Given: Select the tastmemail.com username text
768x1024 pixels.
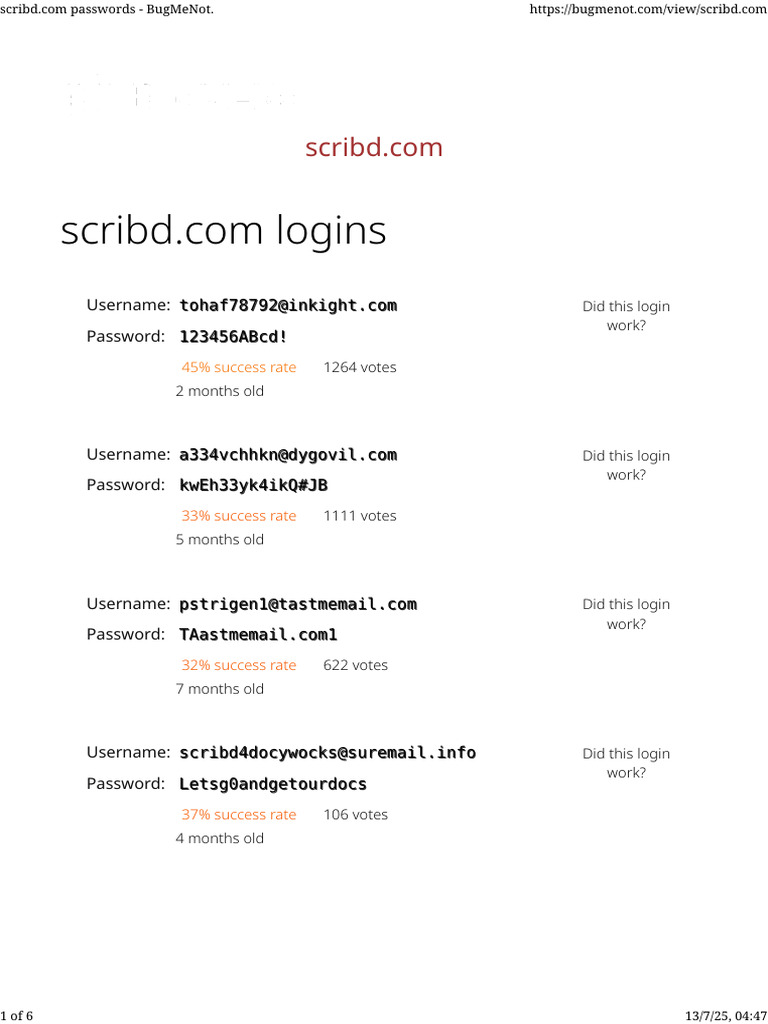Looking at the screenshot, I should [298, 604].
